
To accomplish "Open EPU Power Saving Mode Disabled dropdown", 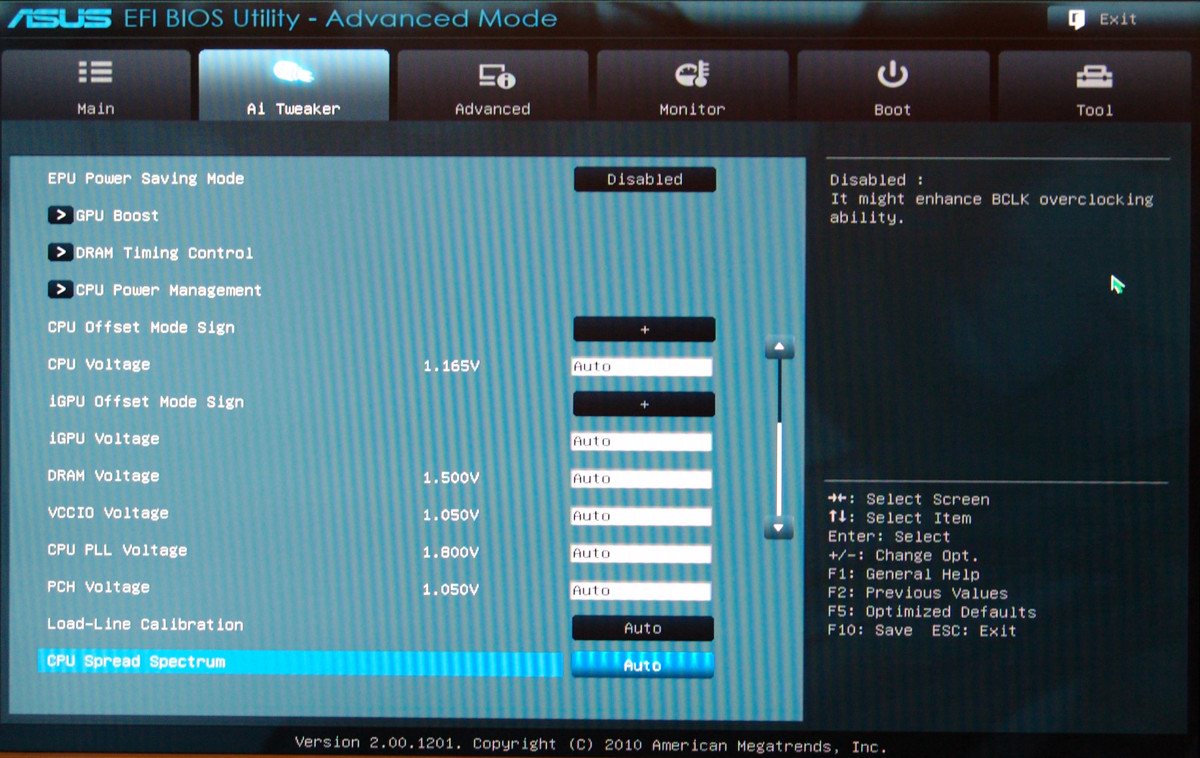I will (x=644, y=179).
